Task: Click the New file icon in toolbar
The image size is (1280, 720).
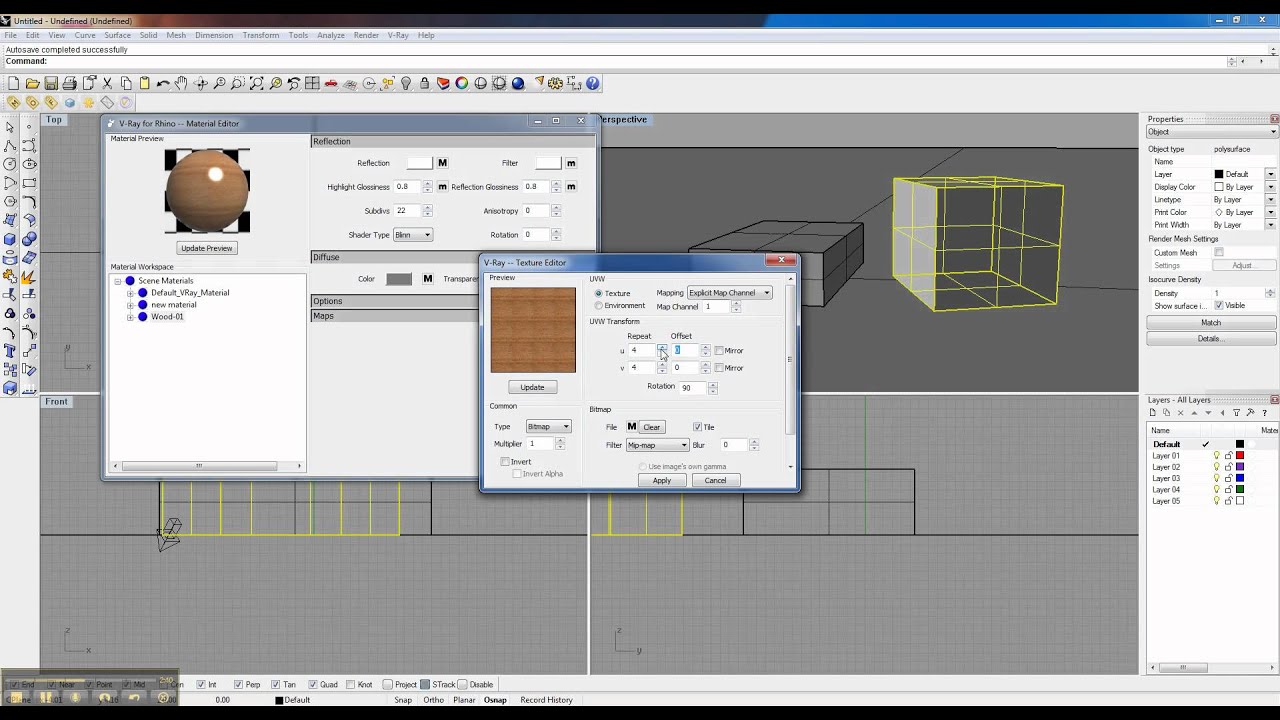Action: tap(14, 84)
